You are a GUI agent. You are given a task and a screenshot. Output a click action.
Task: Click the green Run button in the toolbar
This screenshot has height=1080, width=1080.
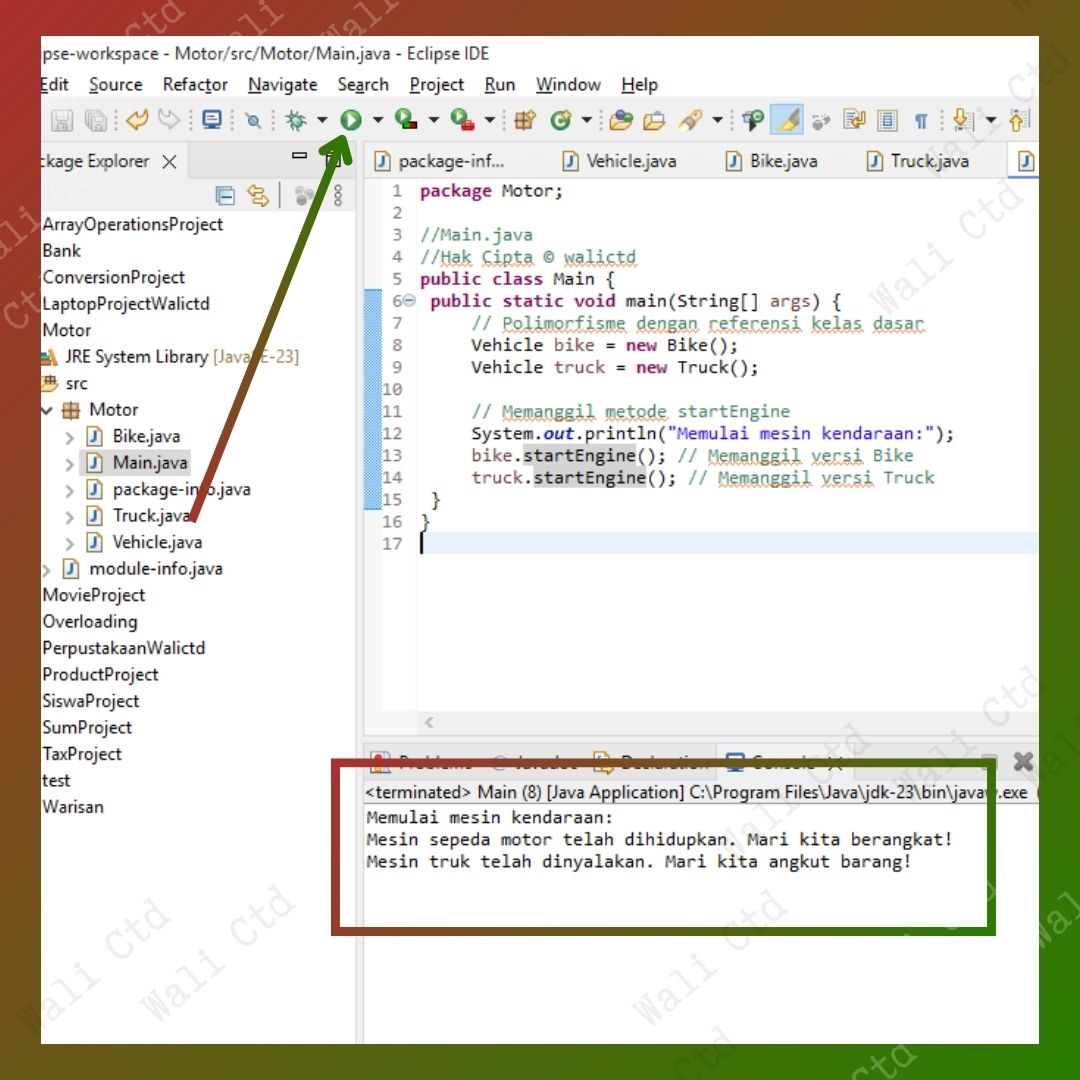click(x=351, y=120)
